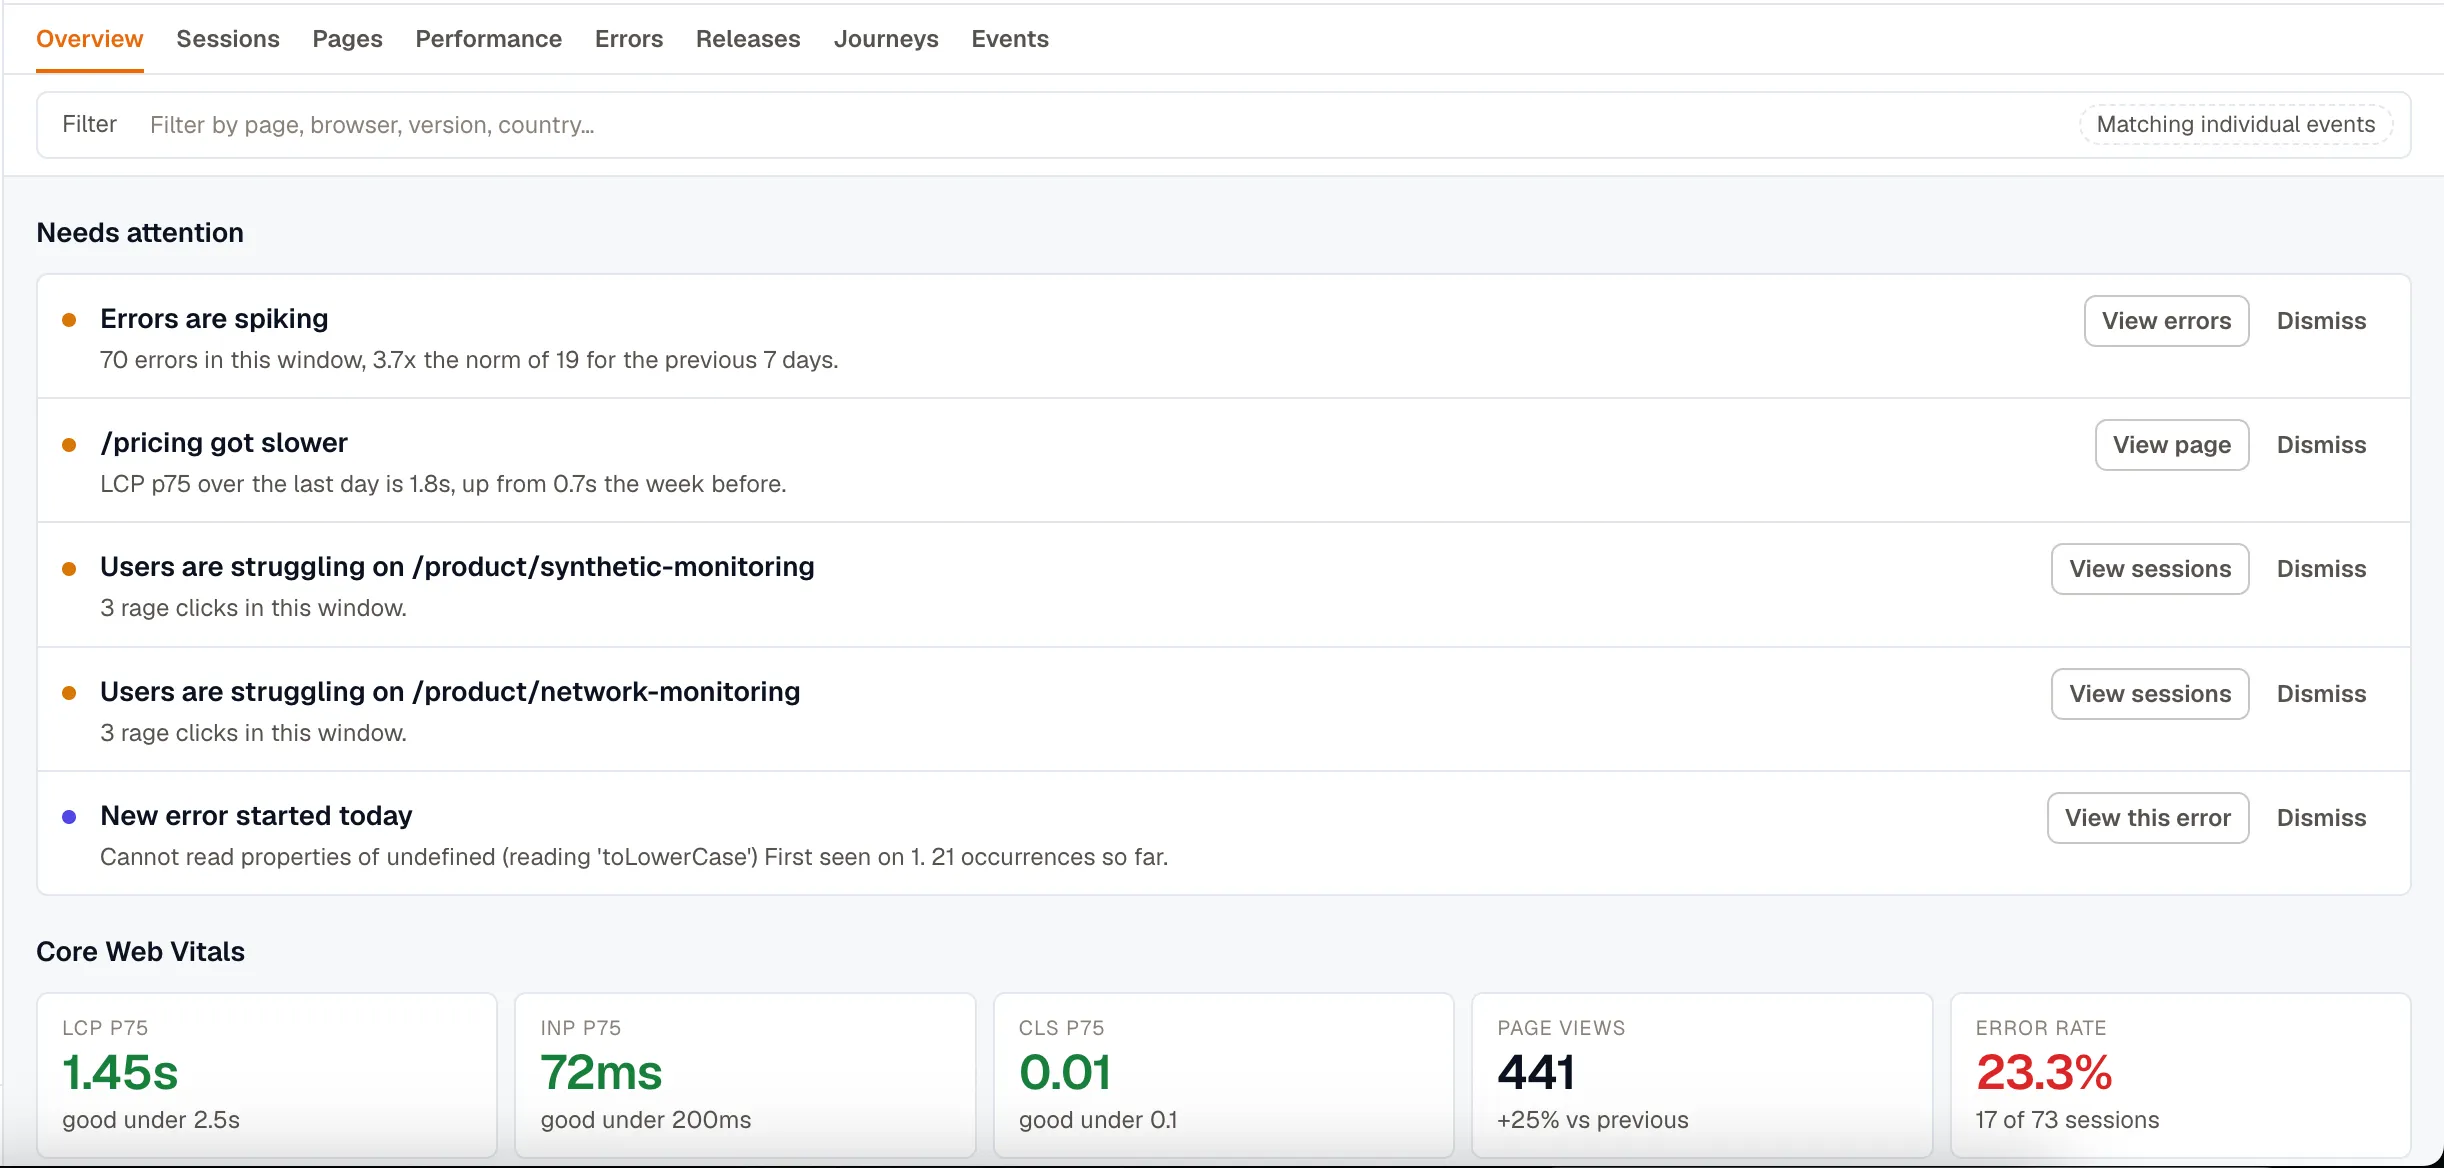Image resolution: width=2444 pixels, height=1168 pixels.
Task: Open the LCP P75 1.45s card
Action: 267,1075
